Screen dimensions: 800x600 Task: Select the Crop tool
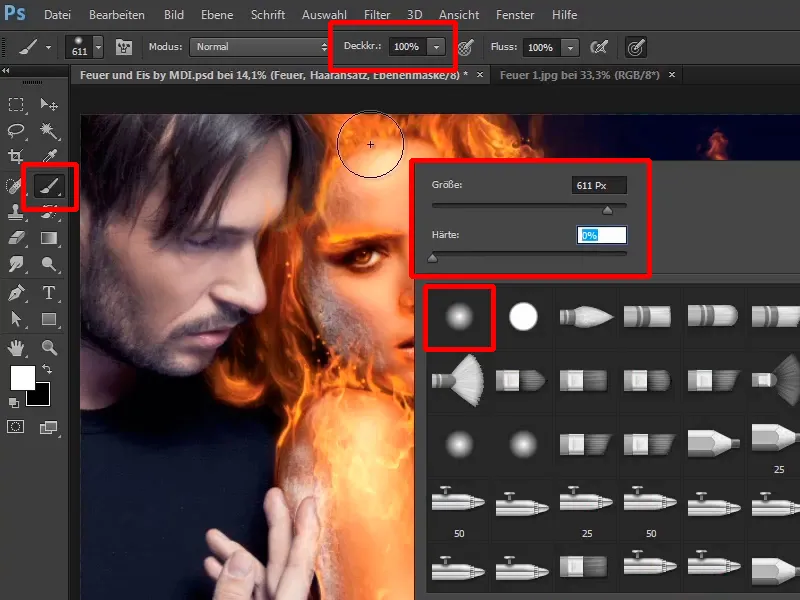(16, 156)
